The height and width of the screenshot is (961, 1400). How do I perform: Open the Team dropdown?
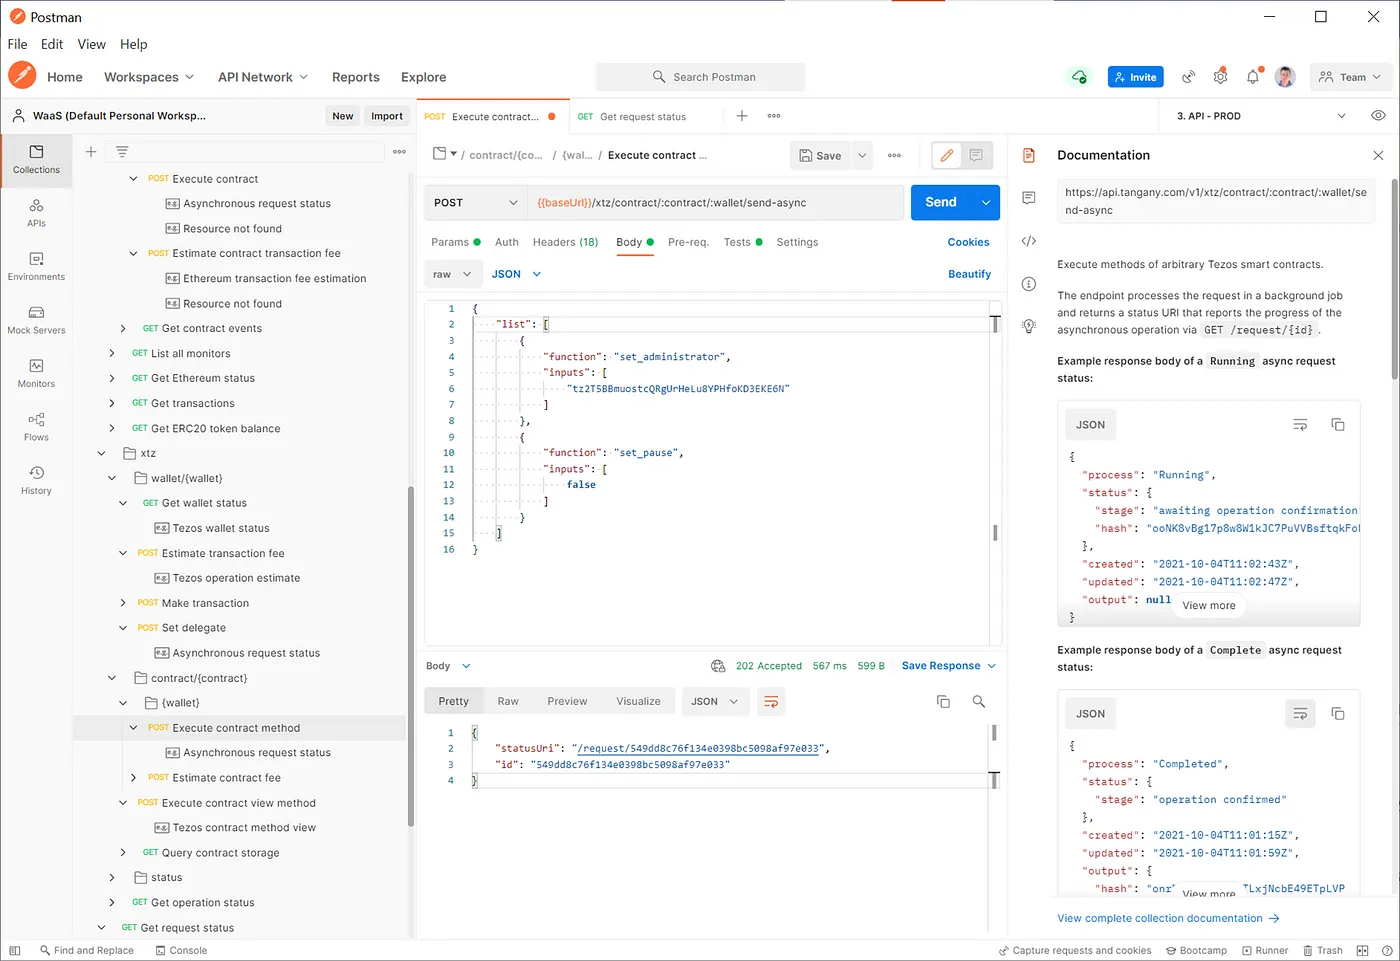pyautogui.click(x=1350, y=77)
